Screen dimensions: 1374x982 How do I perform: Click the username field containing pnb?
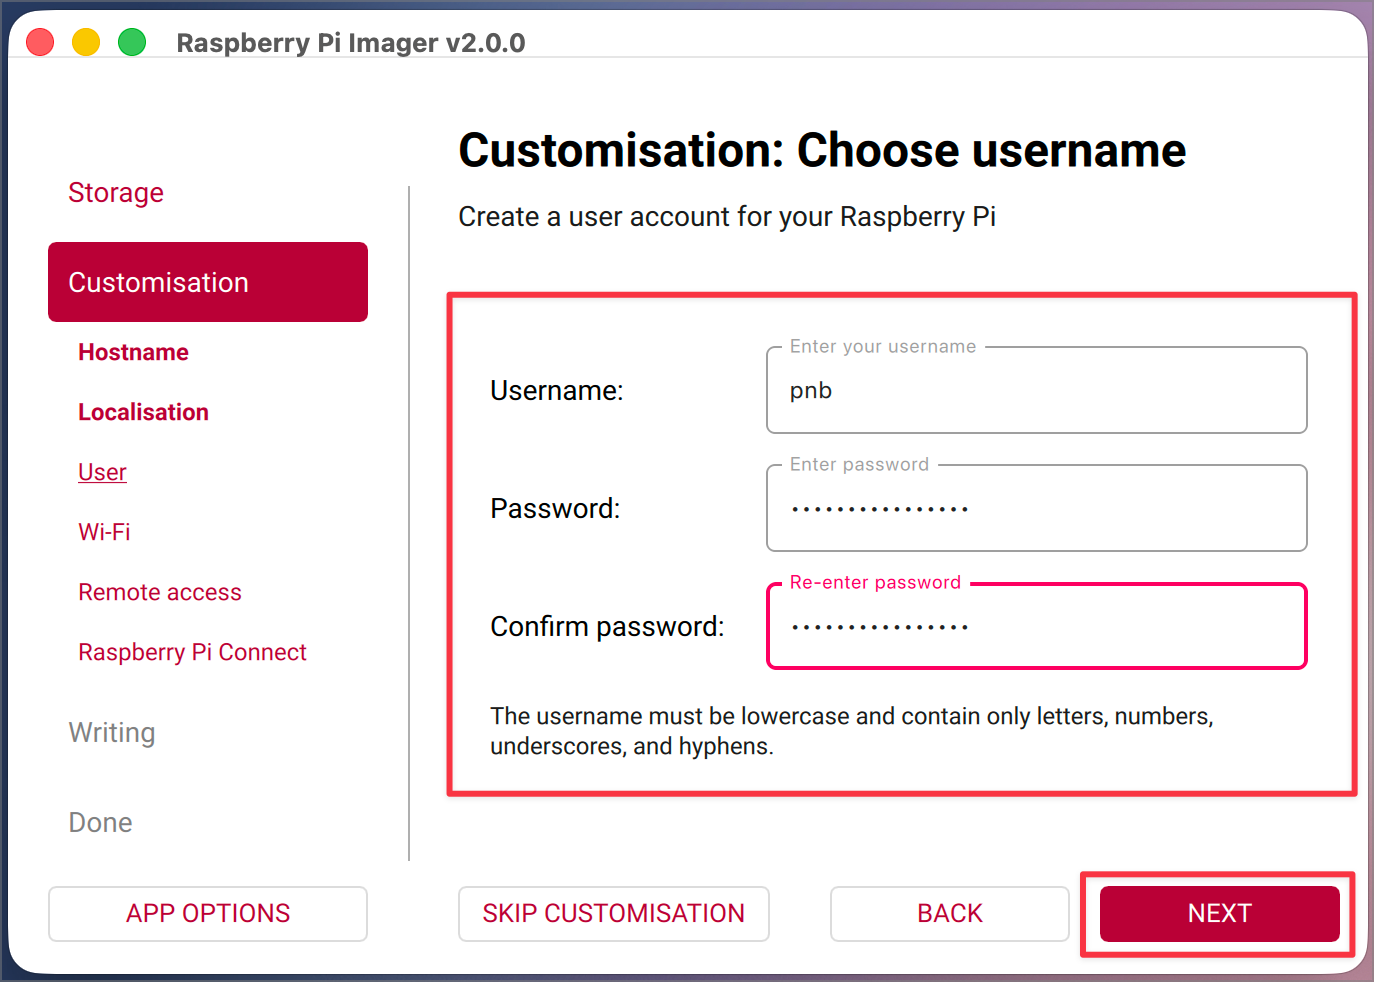tap(1036, 390)
